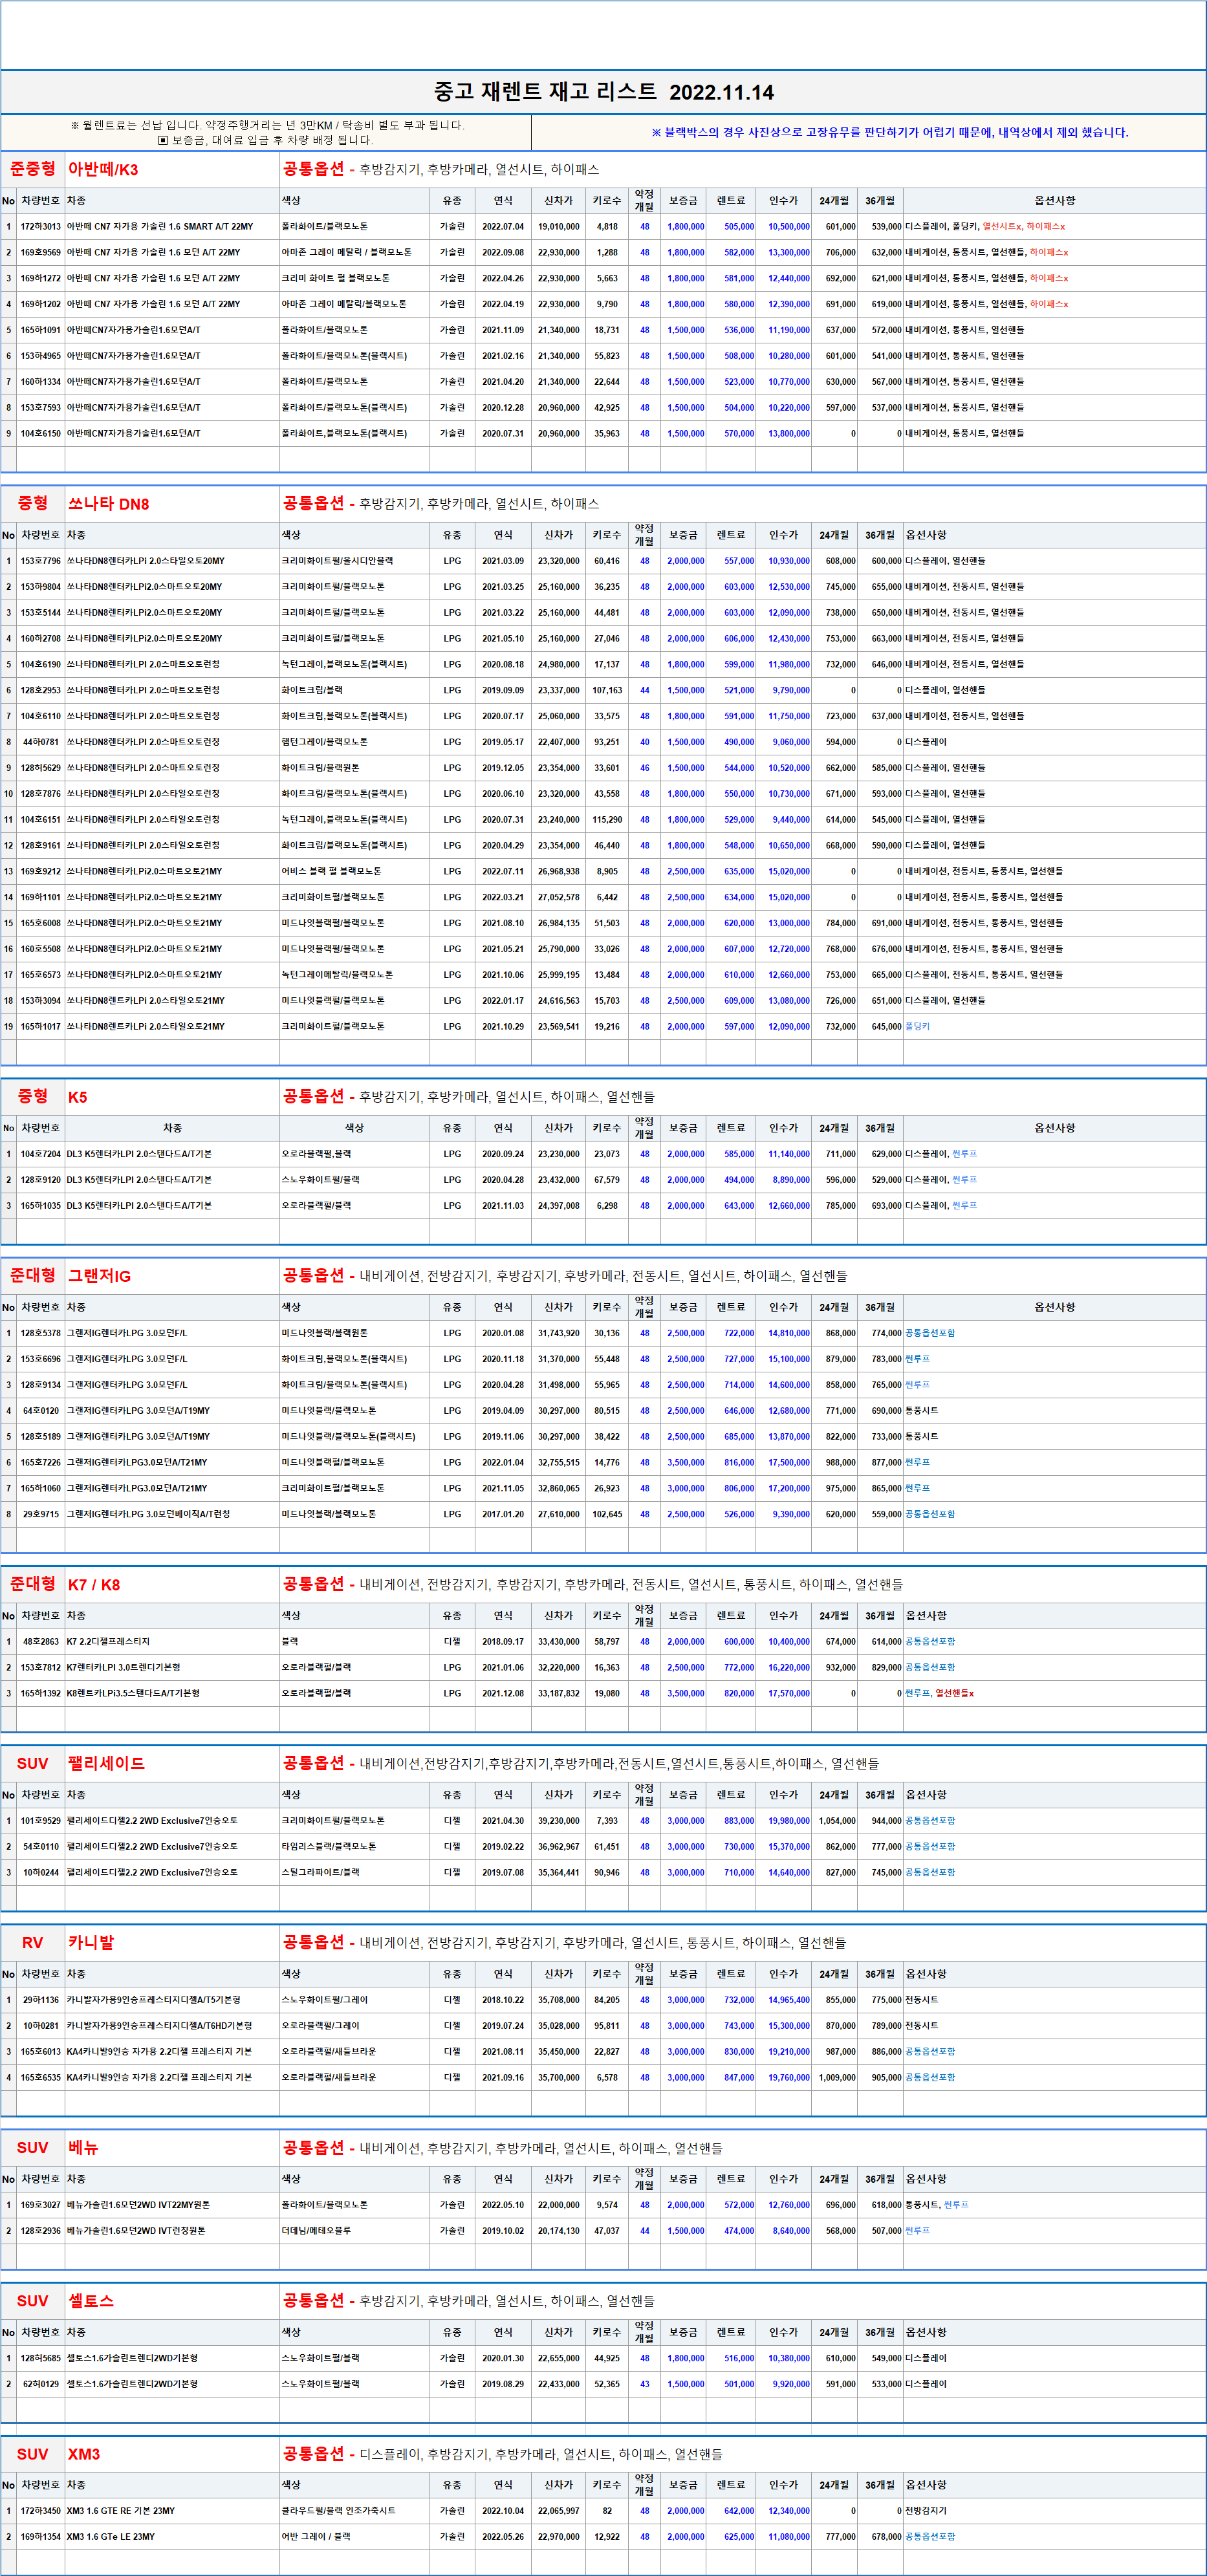
Task: Click license plate cell "169호9569"
Action: 41,253
